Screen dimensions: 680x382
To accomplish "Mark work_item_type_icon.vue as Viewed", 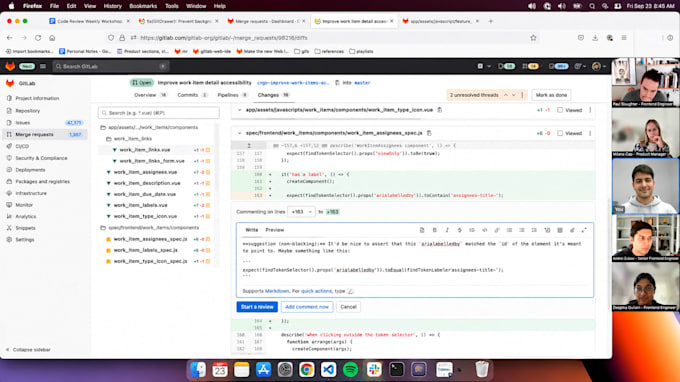I will pos(560,110).
